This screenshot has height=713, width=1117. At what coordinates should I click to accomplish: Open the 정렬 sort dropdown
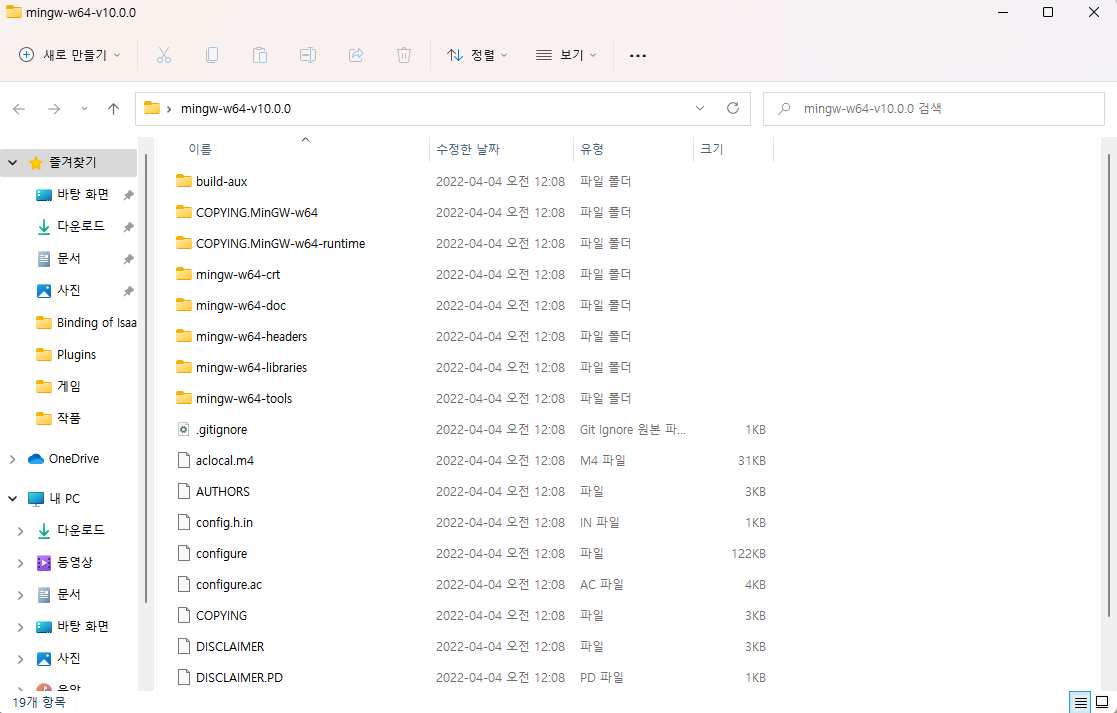(477, 55)
